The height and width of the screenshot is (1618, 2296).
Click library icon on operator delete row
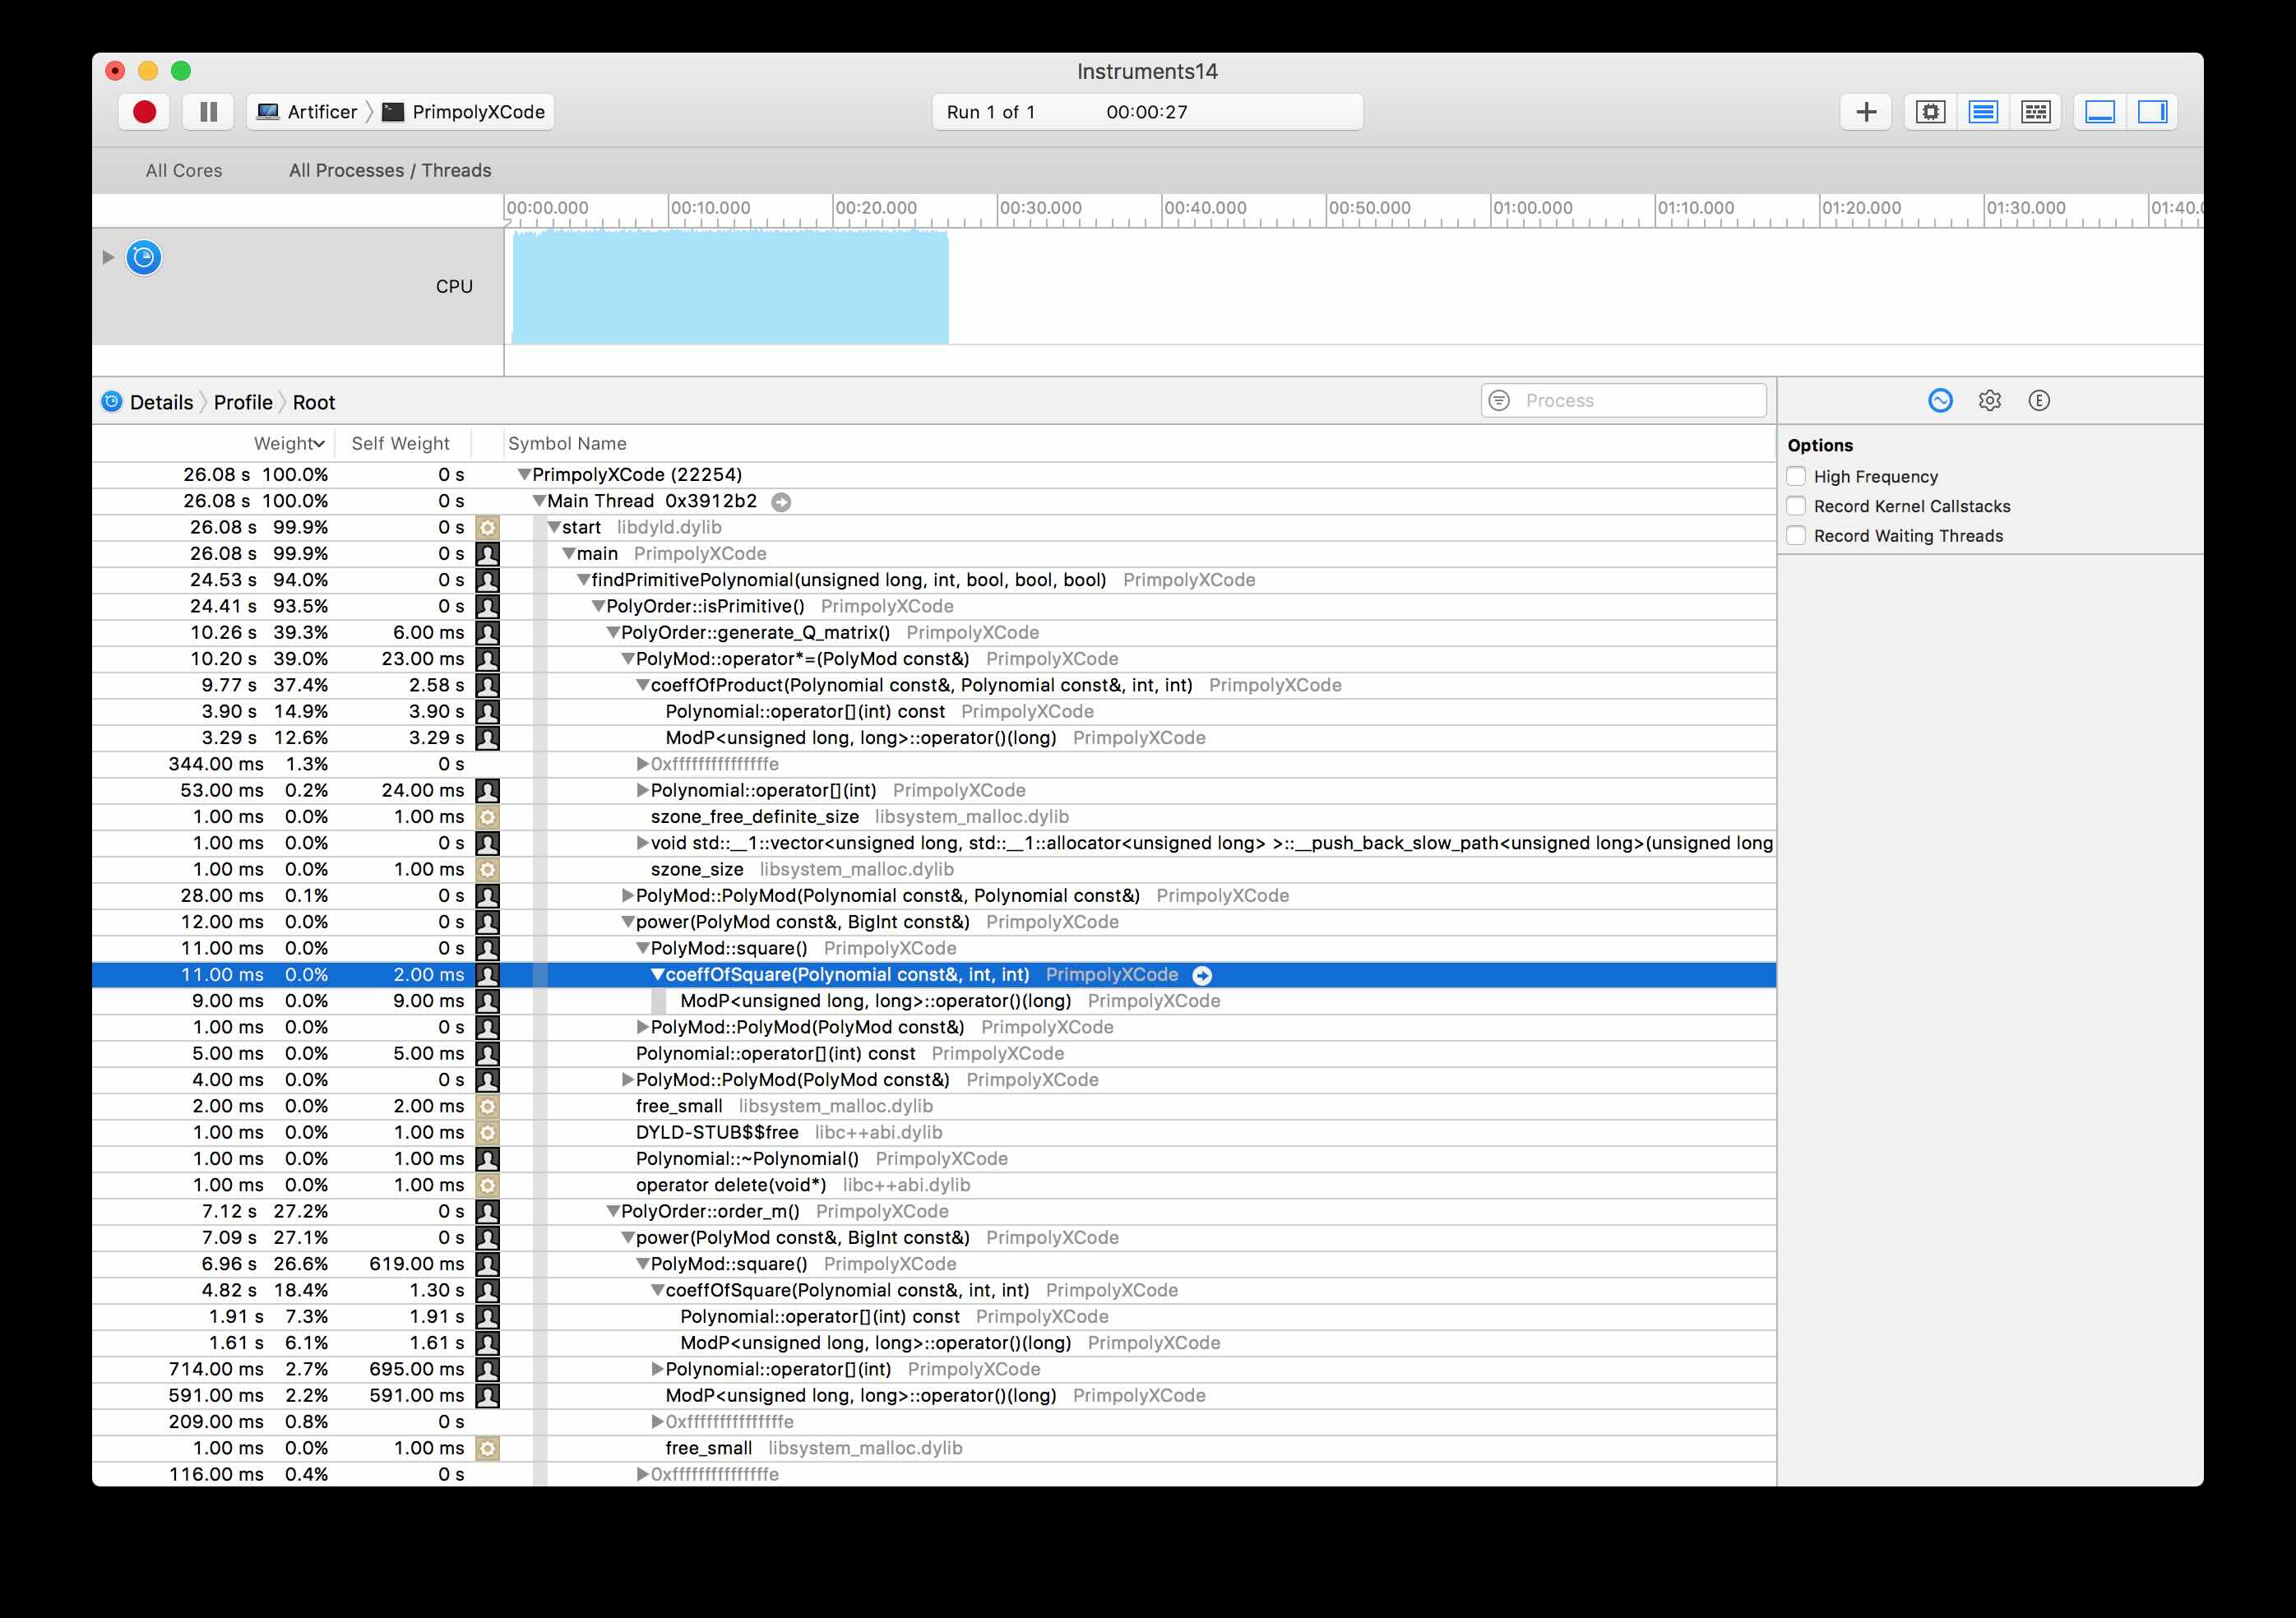click(487, 1185)
